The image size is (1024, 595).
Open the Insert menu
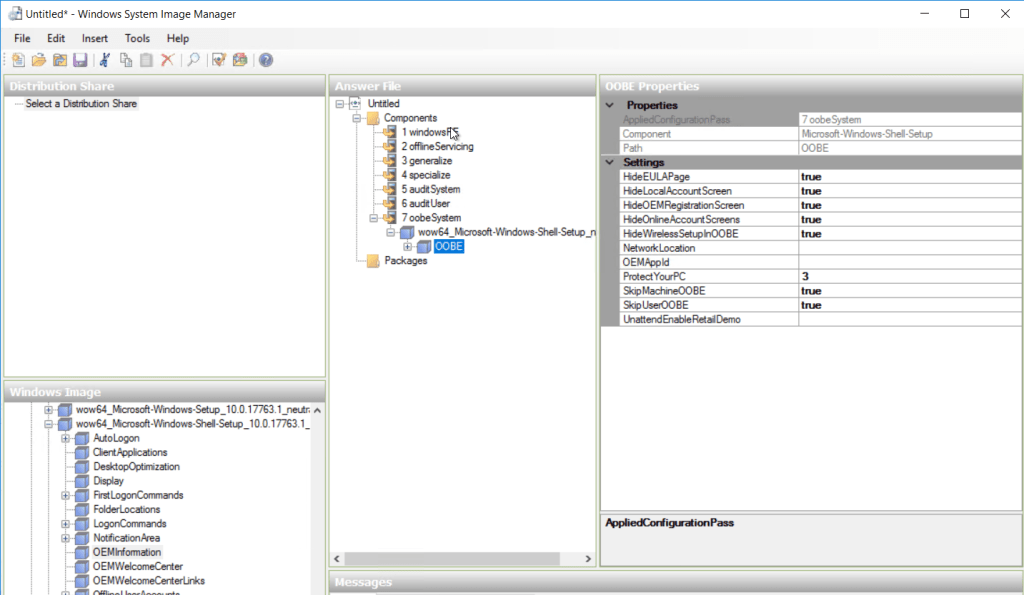[94, 38]
